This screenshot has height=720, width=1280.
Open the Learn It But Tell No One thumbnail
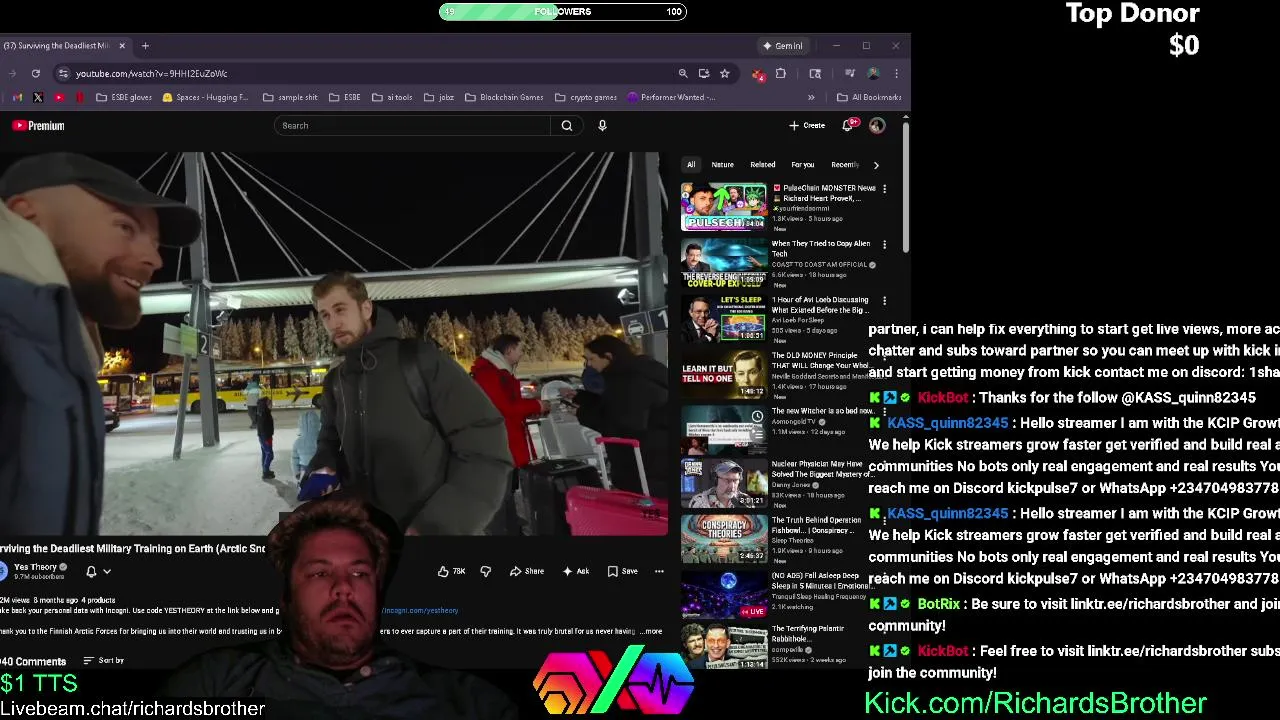[x=724, y=375]
